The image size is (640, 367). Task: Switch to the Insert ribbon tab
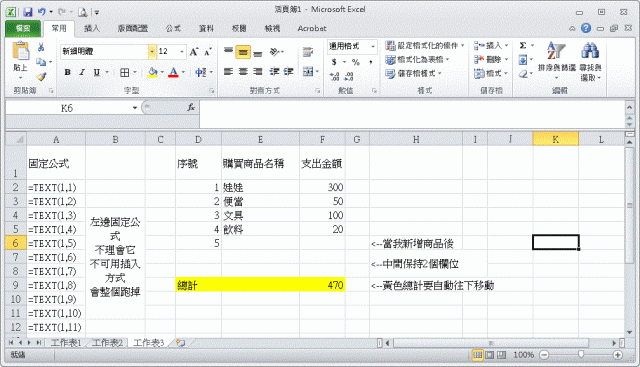[92, 28]
